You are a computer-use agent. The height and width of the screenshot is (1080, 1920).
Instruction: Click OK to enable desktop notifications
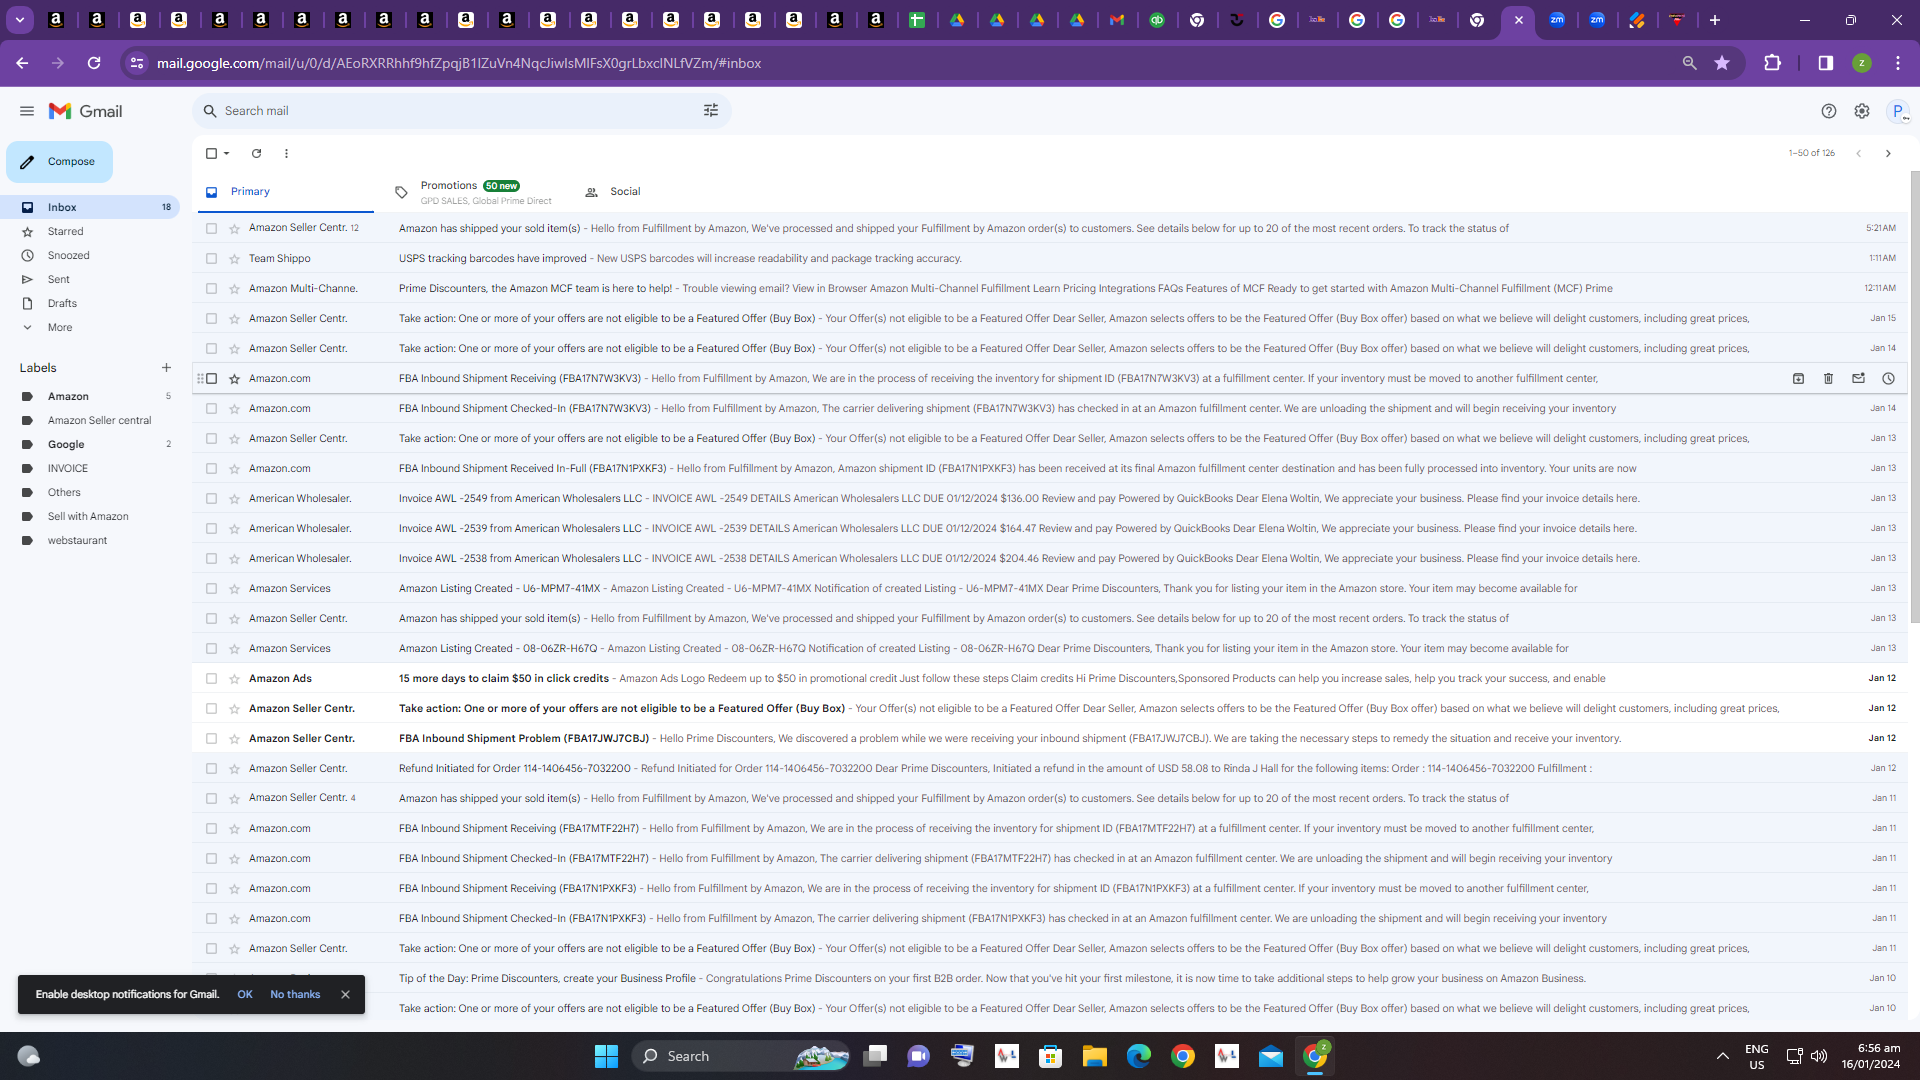(245, 994)
